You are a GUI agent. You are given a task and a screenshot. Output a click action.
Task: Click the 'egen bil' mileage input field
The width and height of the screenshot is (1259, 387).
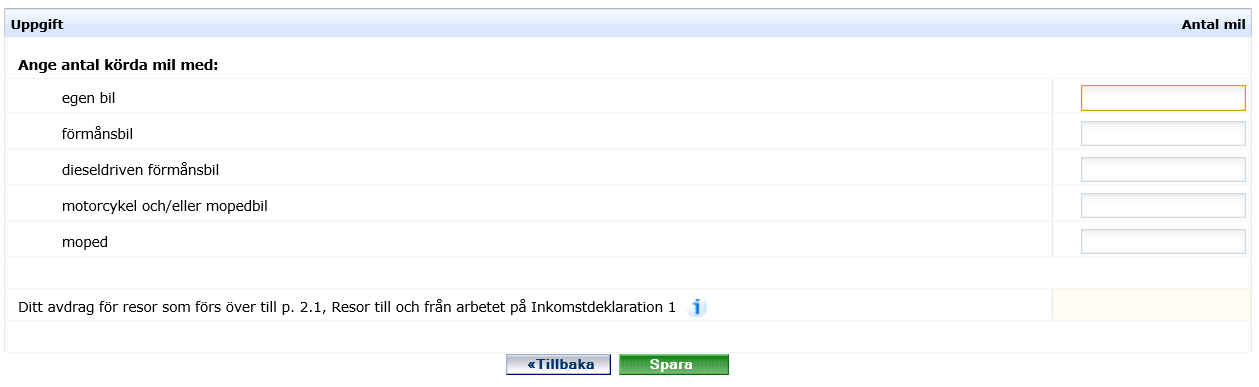pos(1163,98)
